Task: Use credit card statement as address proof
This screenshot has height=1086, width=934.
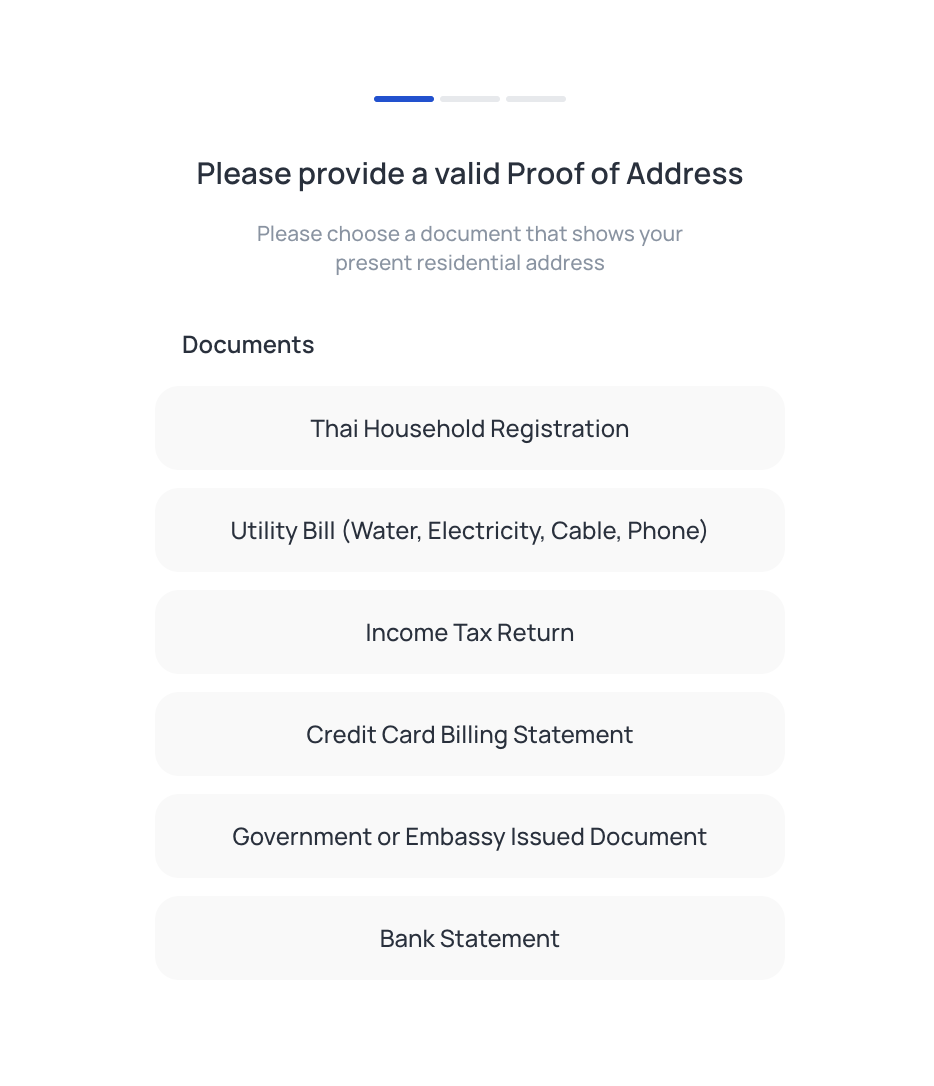Action: pos(469,734)
